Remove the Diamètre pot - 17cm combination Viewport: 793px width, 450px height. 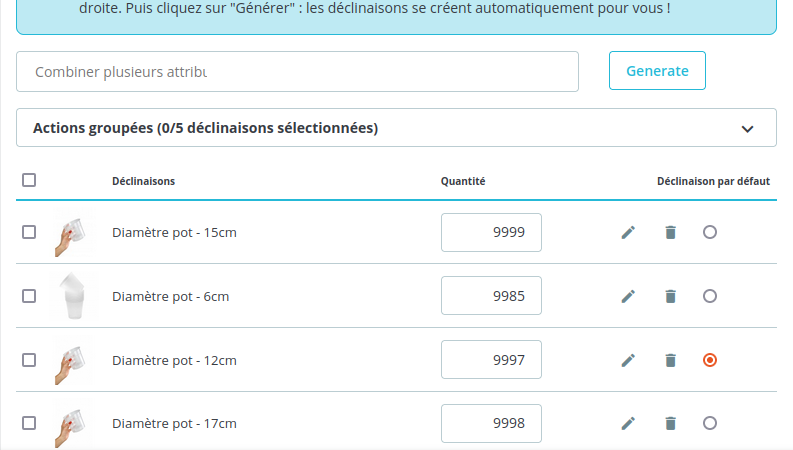[x=670, y=423]
